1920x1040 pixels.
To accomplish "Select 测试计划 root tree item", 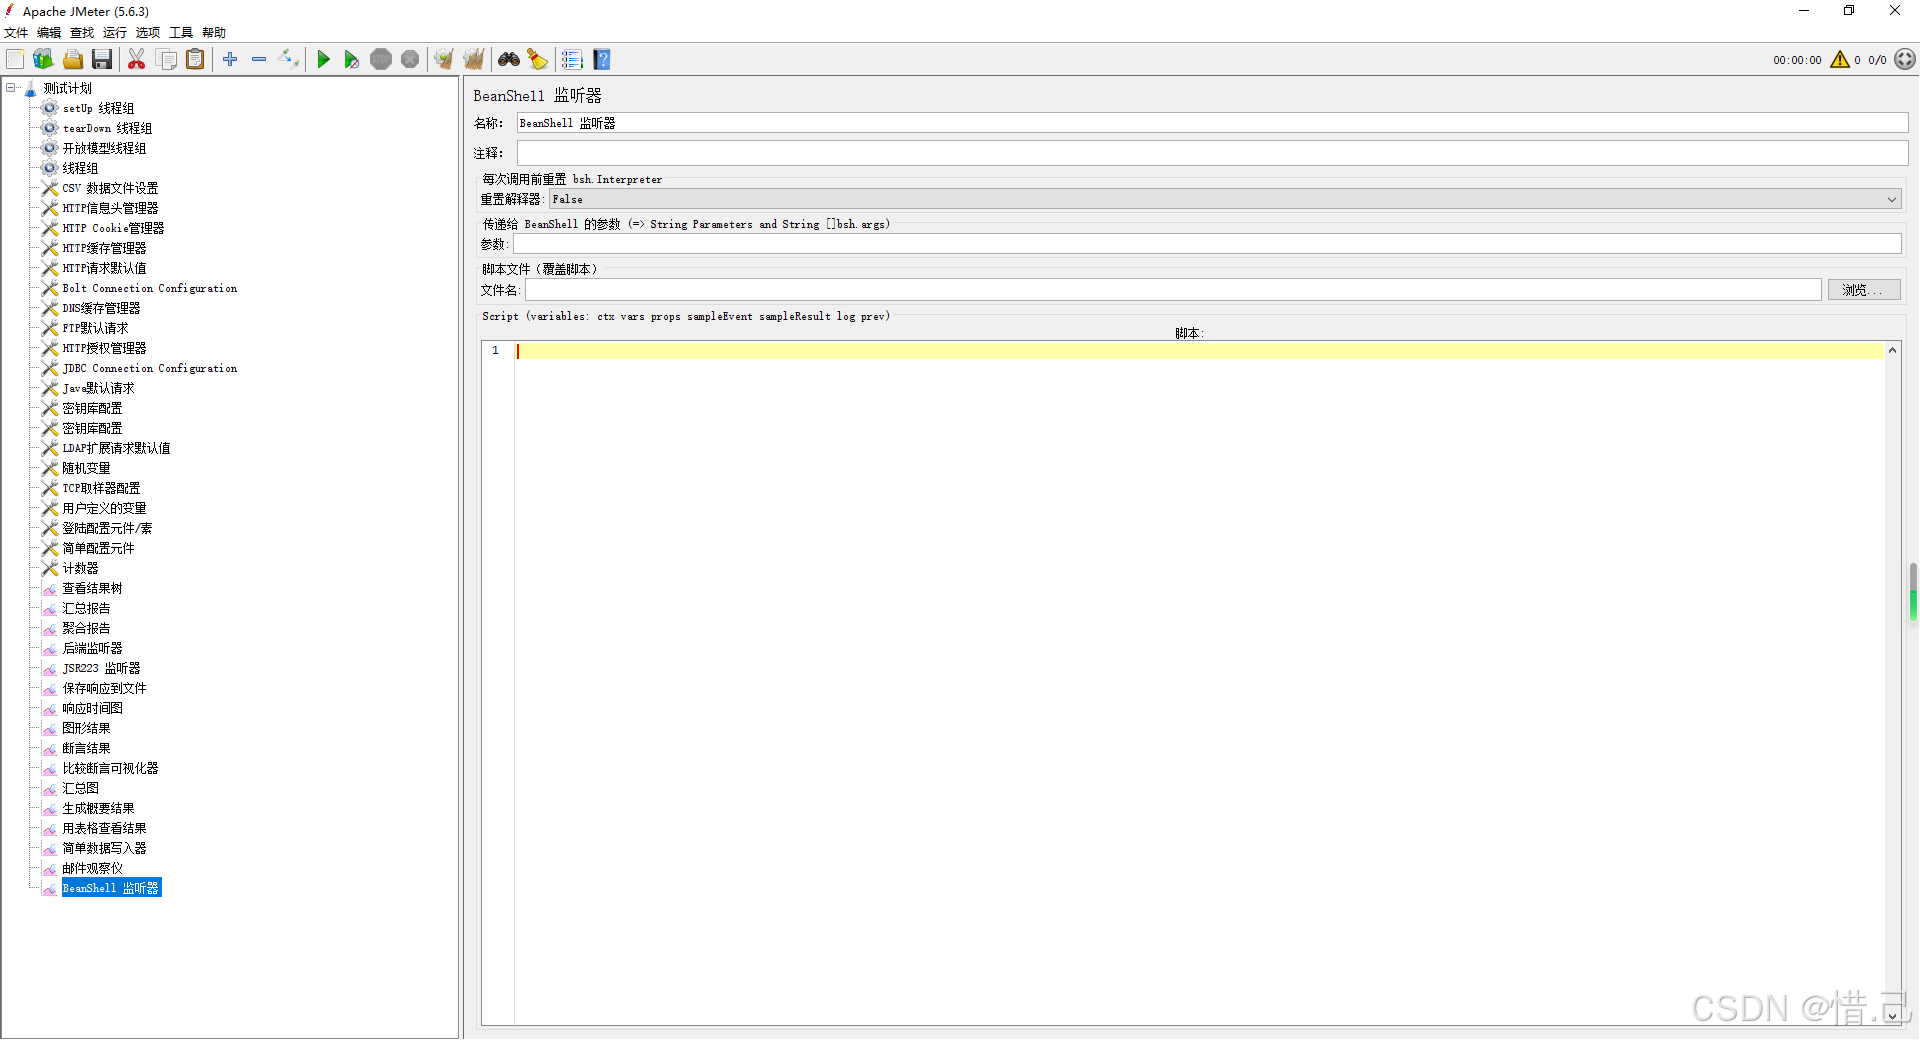I will coord(67,88).
